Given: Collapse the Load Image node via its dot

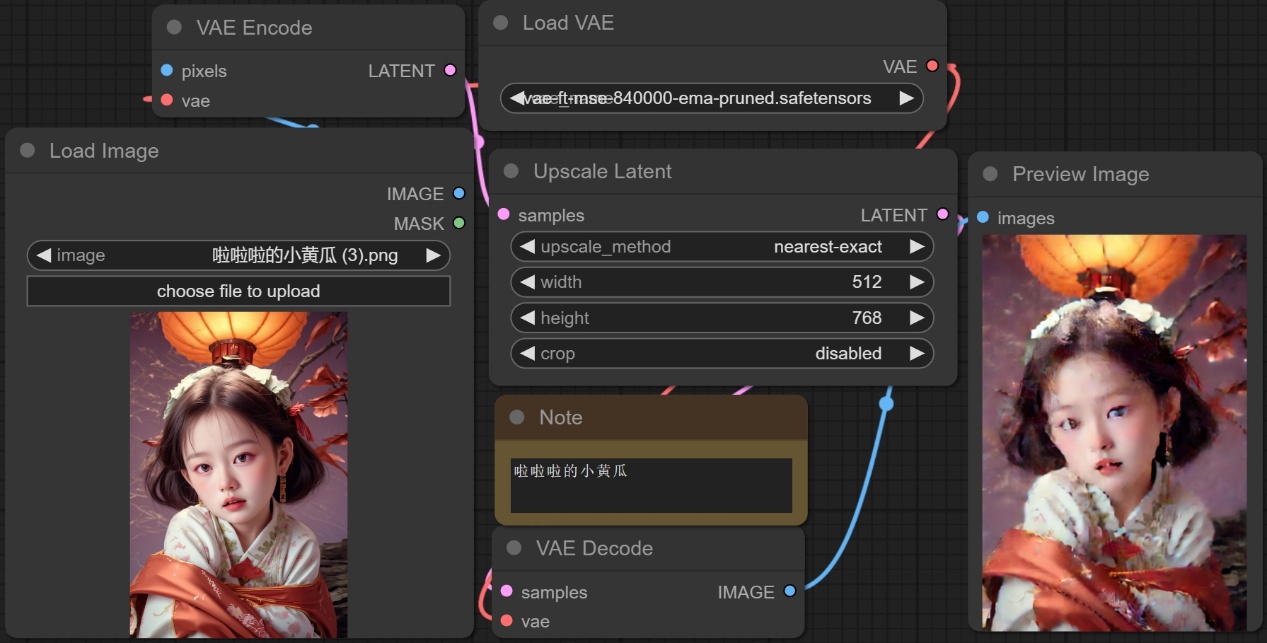Looking at the screenshot, I should pyautogui.click(x=28, y=151).
